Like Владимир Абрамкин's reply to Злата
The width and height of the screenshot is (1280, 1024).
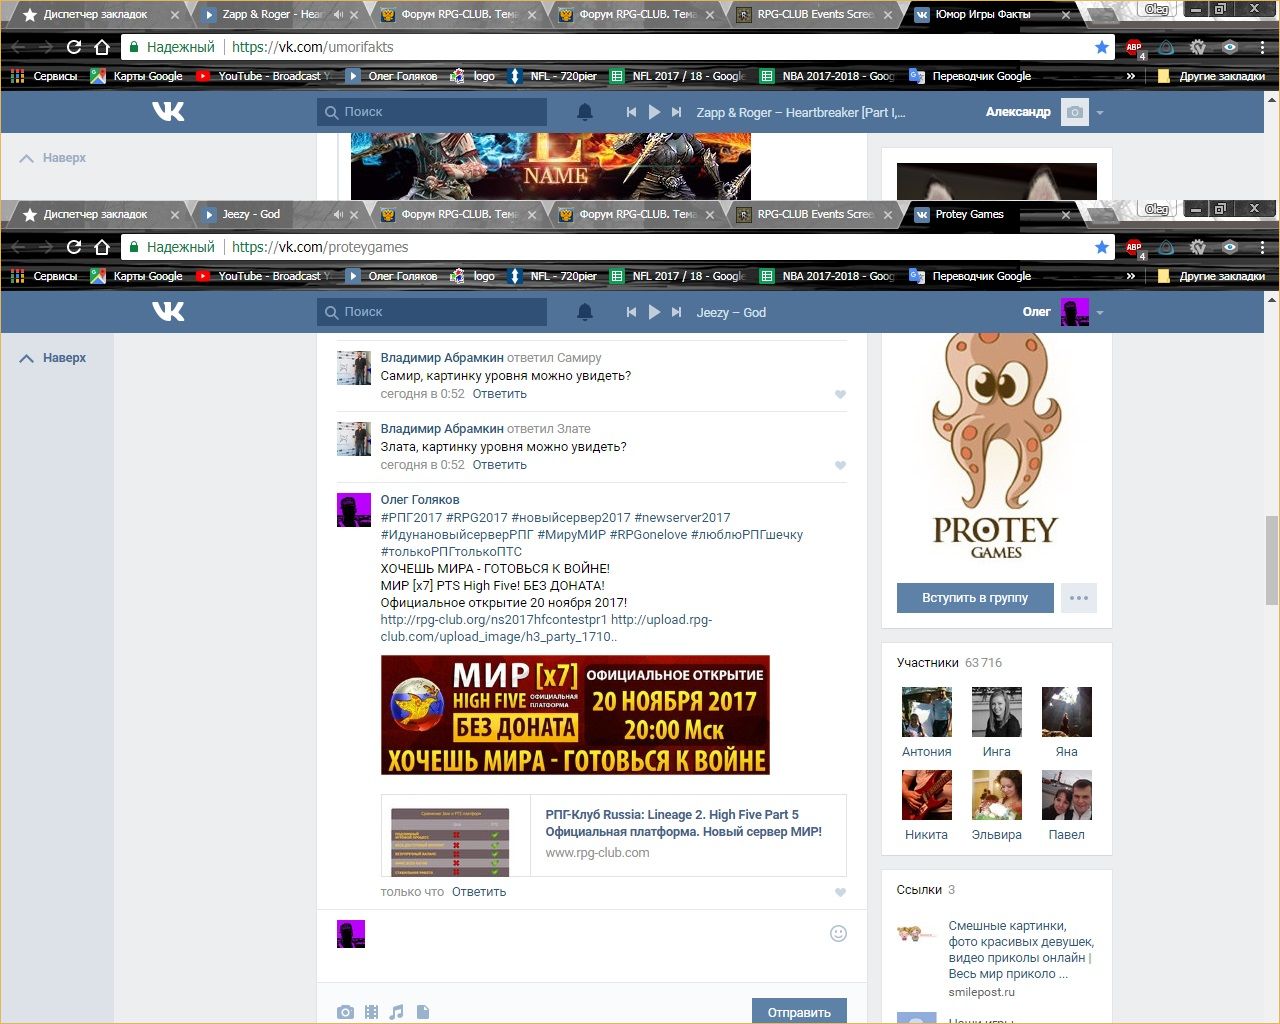click(x=840, y=465)
